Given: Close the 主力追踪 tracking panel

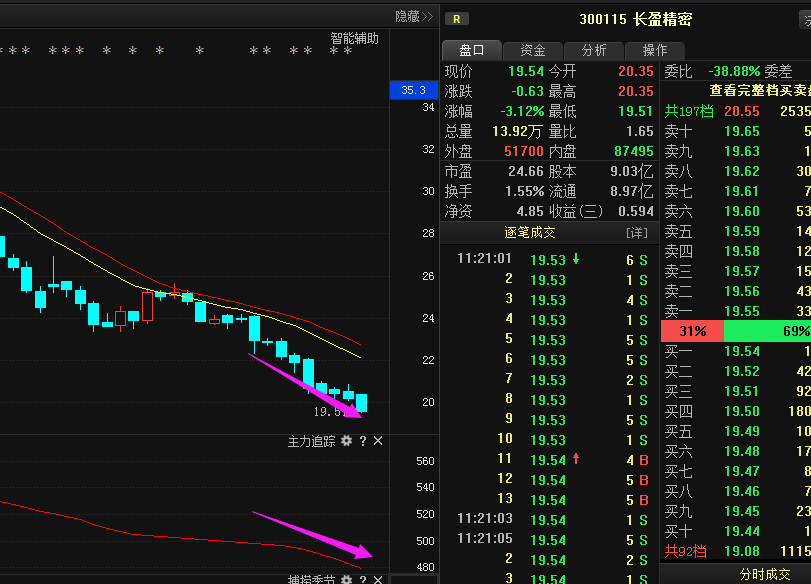Looking at the screenshot, I should (x=378, y=440).
